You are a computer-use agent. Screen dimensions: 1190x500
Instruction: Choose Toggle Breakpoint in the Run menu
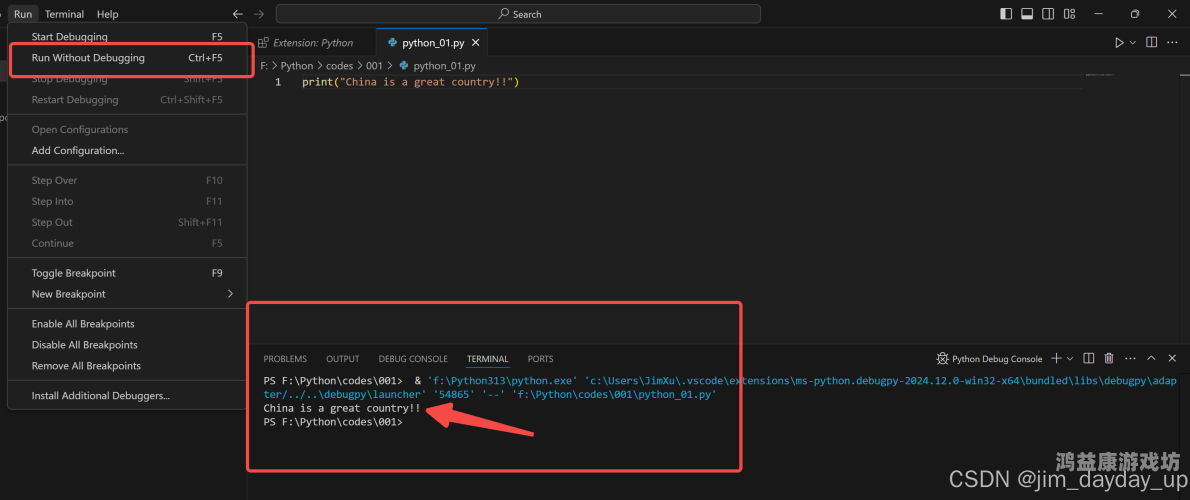(73, 273)
